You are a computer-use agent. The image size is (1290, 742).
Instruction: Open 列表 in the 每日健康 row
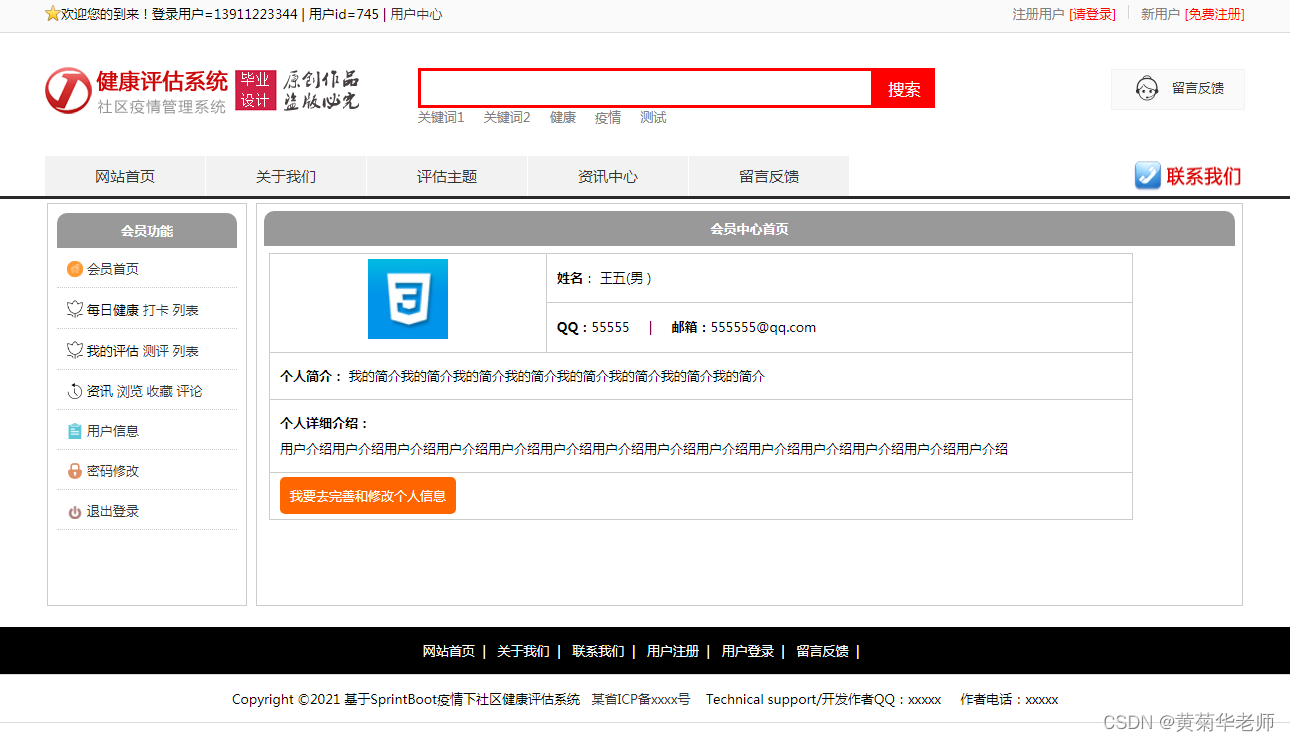[x=186, y=310]
